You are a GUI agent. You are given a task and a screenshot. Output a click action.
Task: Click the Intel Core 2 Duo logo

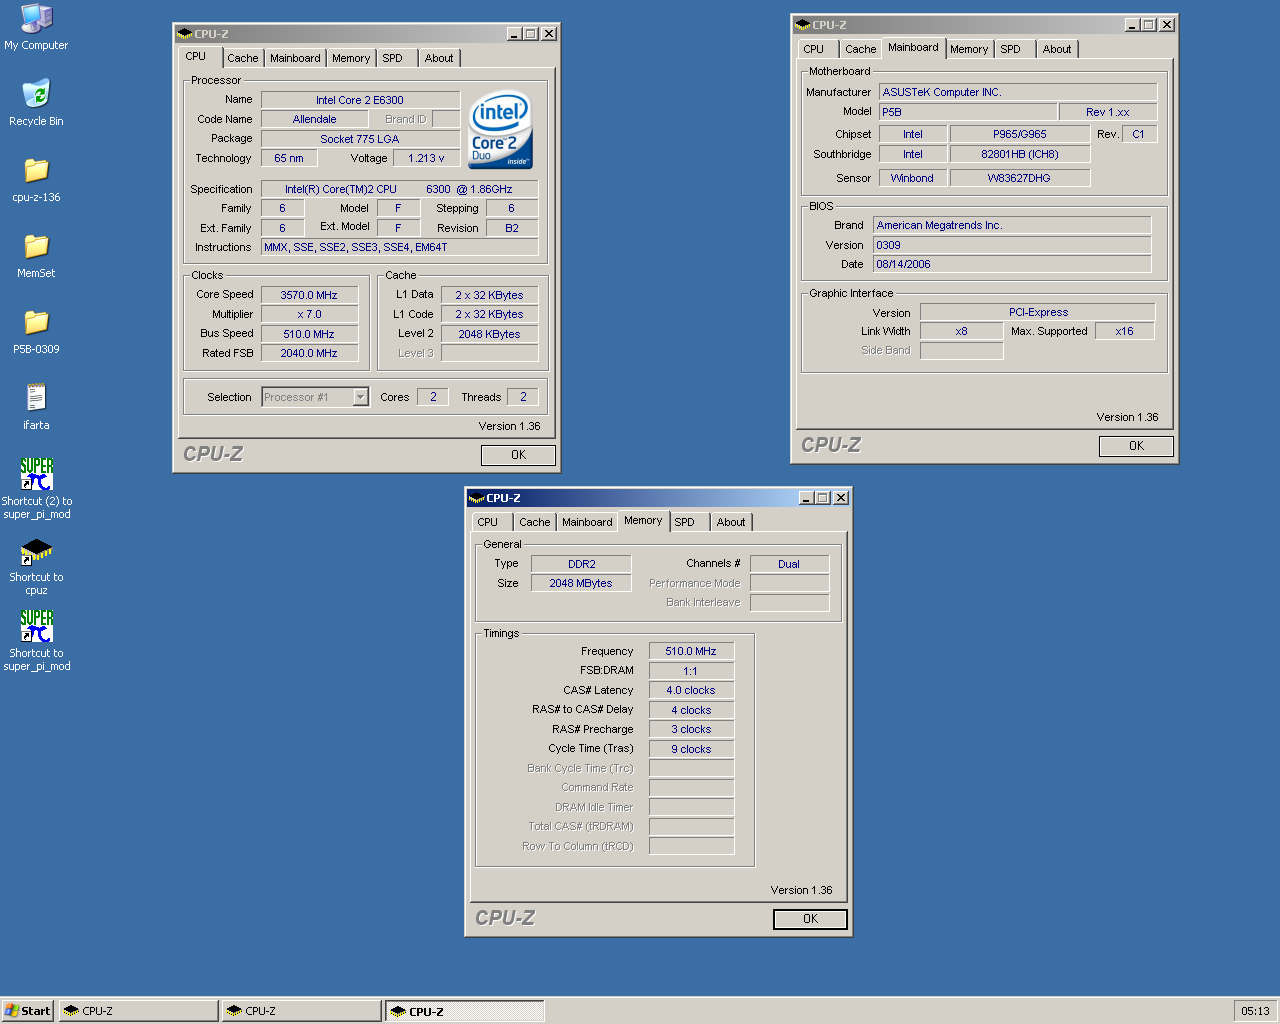point(500,130)
